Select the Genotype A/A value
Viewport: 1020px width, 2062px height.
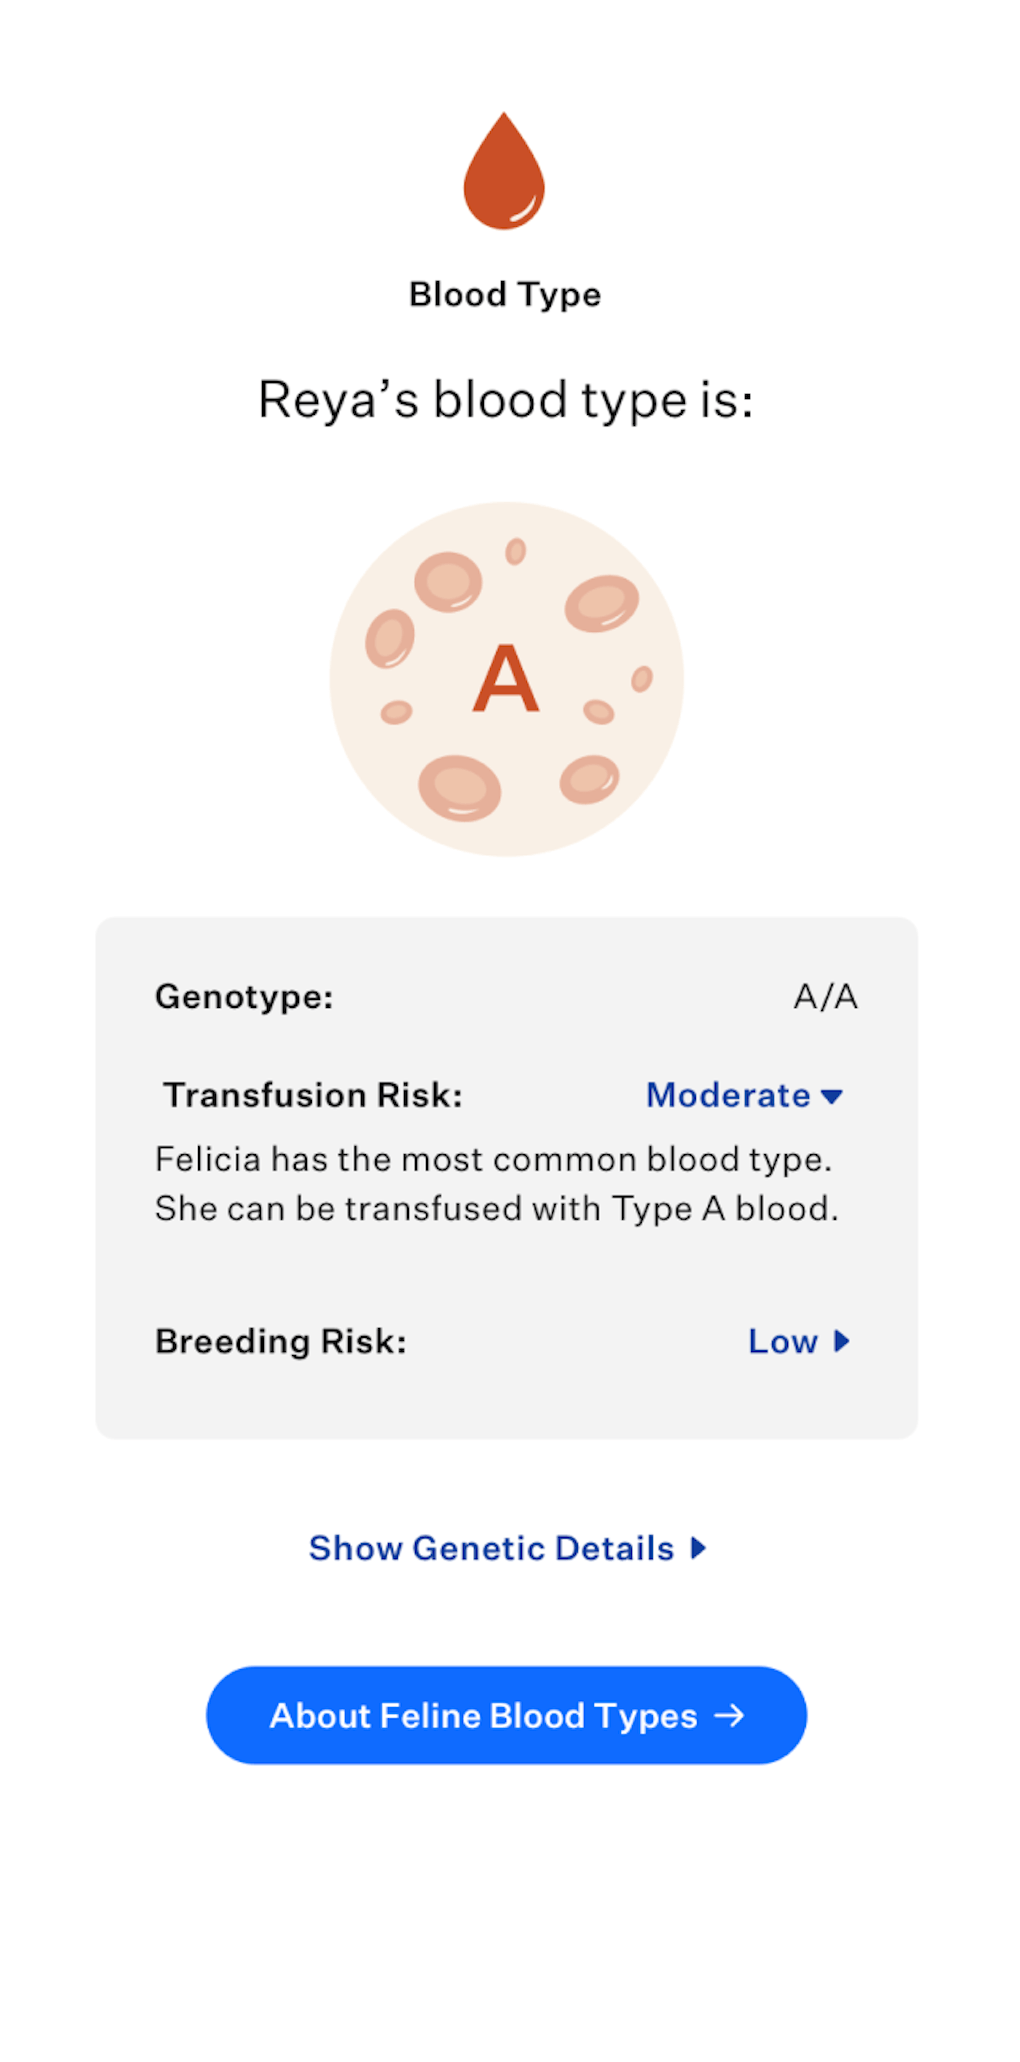click(x=826, y=996)
